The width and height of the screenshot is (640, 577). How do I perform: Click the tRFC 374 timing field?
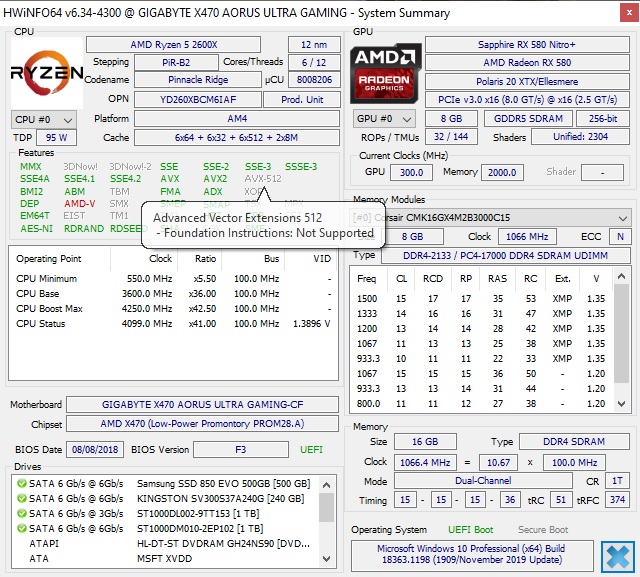pos(617,499)
